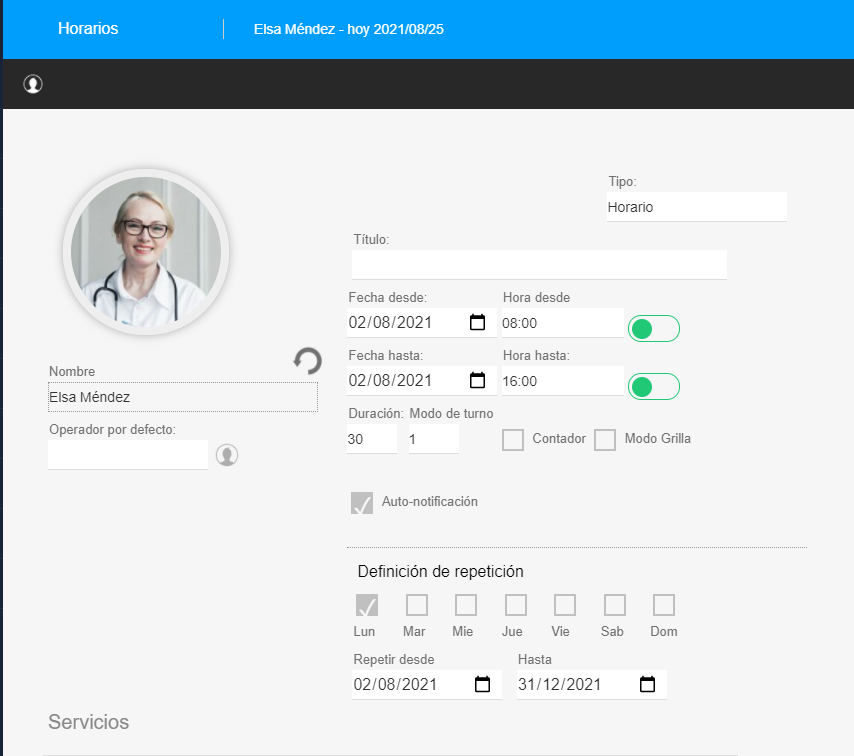Click the Horarios header title
The width and height of the screenshot is (854, 756).
click(88, 28)
